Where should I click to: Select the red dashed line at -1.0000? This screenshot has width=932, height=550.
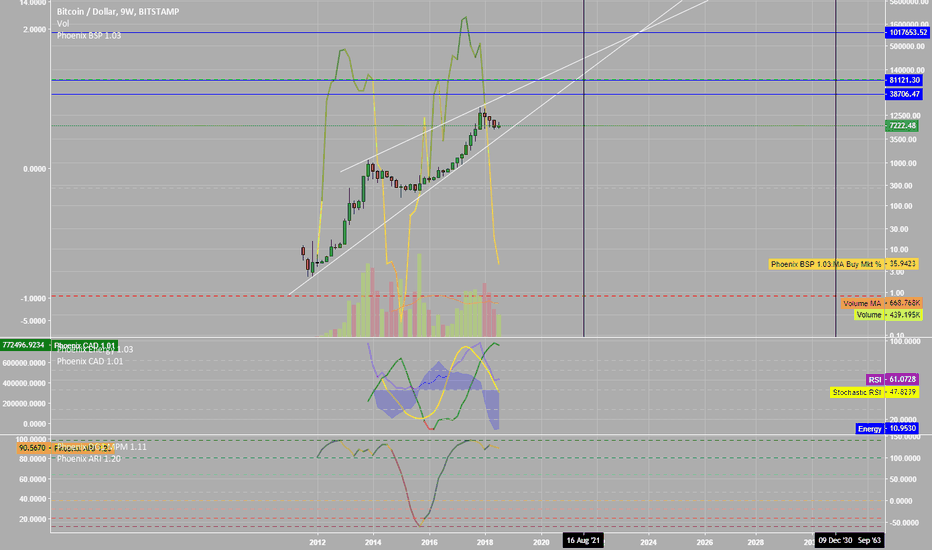coord(468,296)
